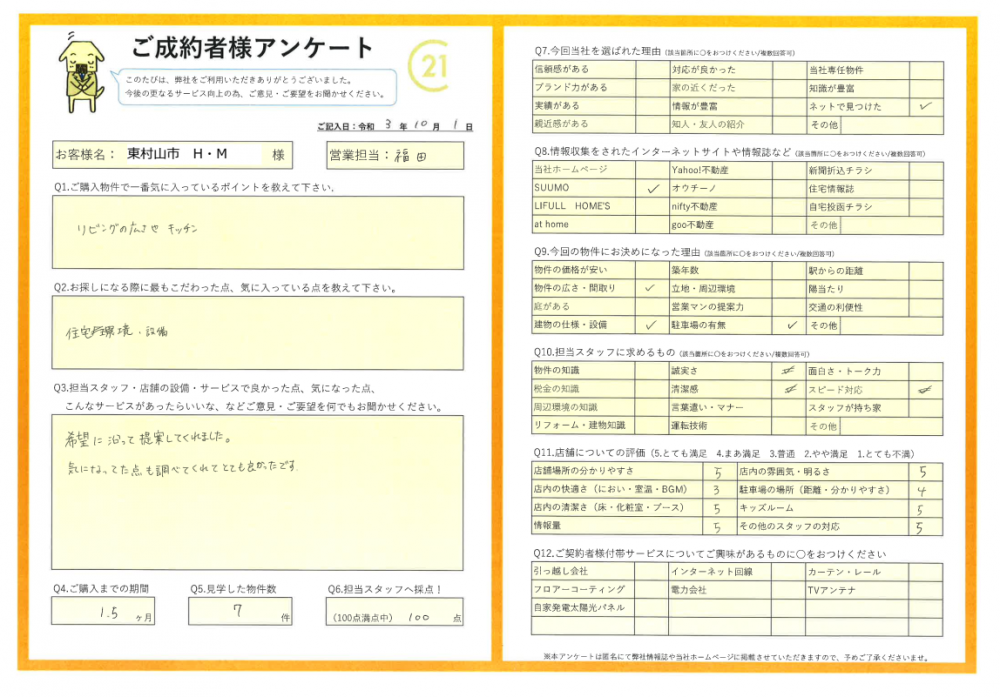Select the Q1 answer text box
This screenshot has height=697, width=1000.
point(258,232)
